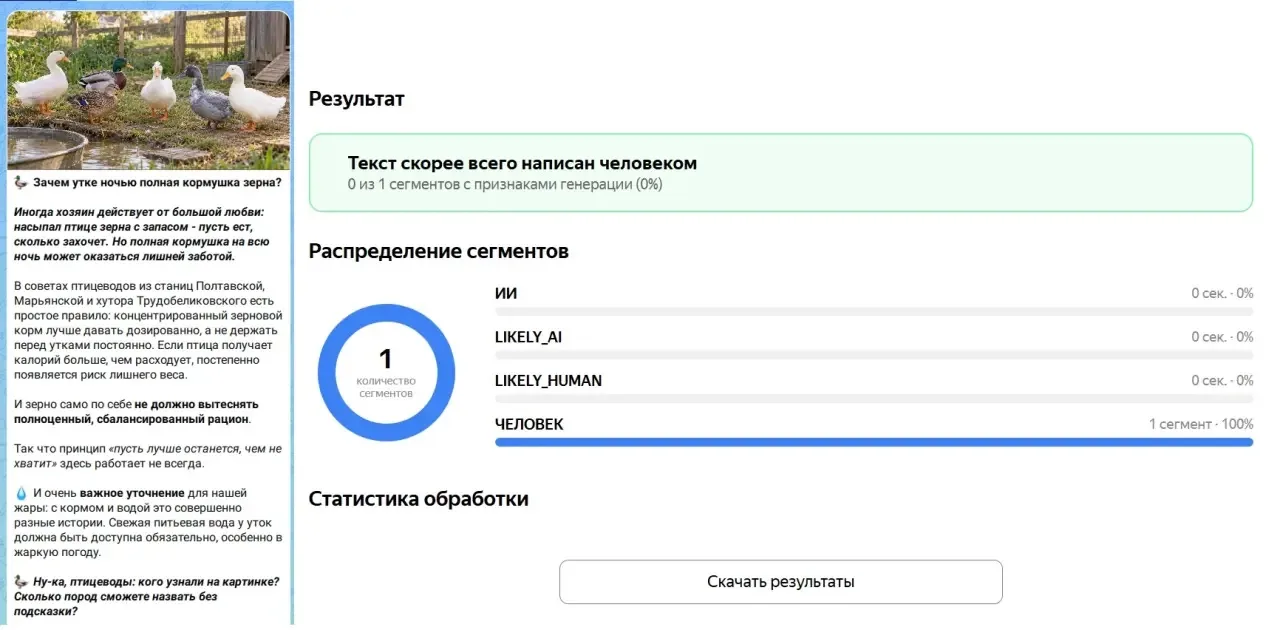Viewport: 1280px width, 630px height.
Task: Select the Распределение сегментов heading
Action: pos(439,251)
